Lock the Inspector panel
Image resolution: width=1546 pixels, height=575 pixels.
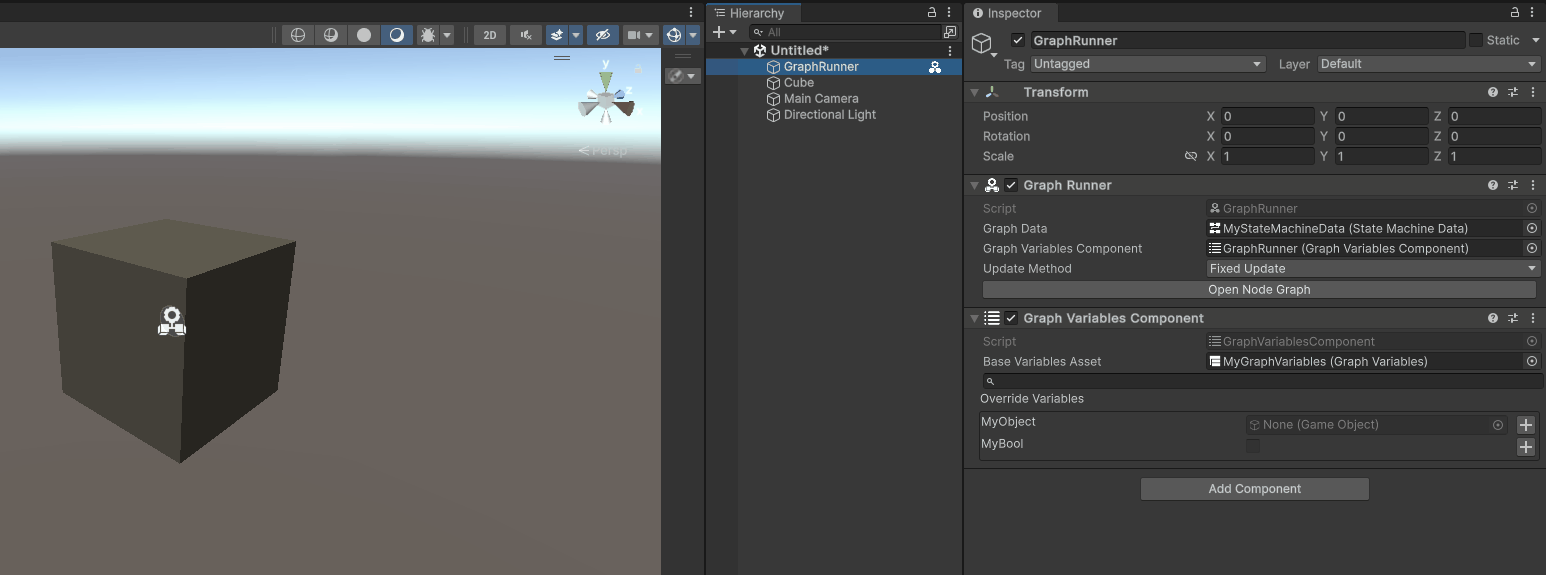[1514, 13]
